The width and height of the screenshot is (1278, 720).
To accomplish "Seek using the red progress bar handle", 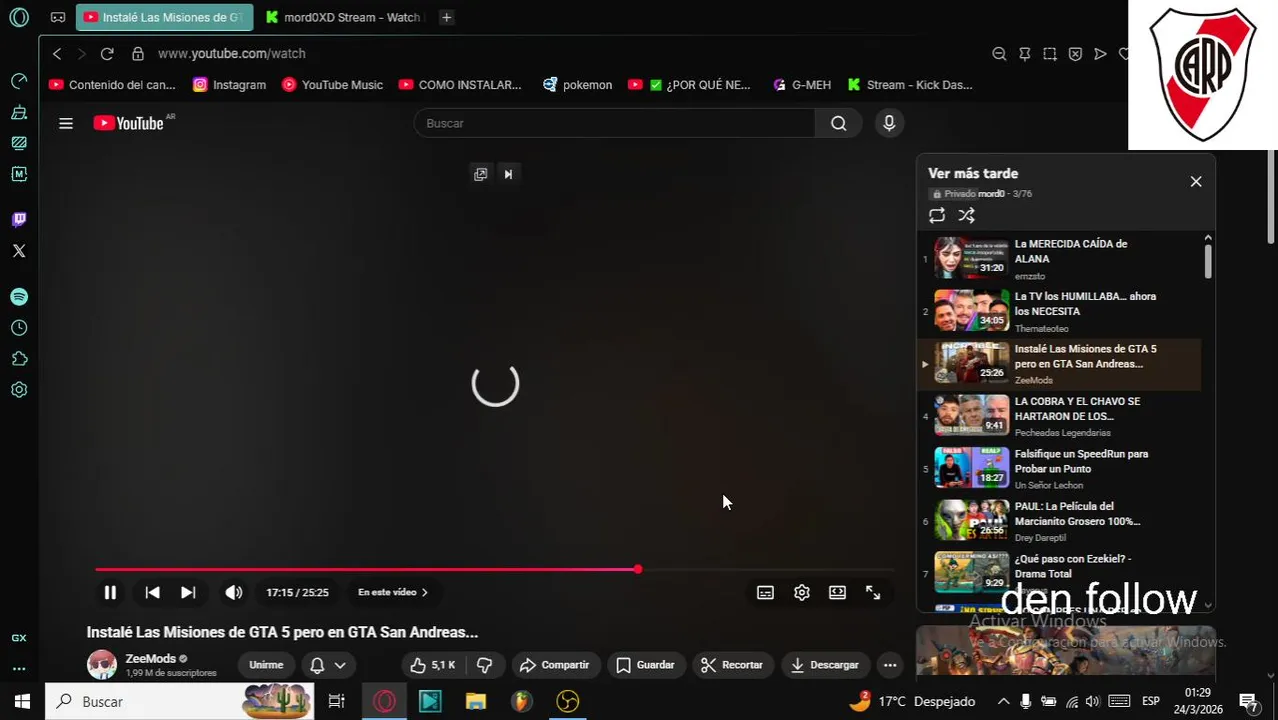I will [x=637, y=570].
